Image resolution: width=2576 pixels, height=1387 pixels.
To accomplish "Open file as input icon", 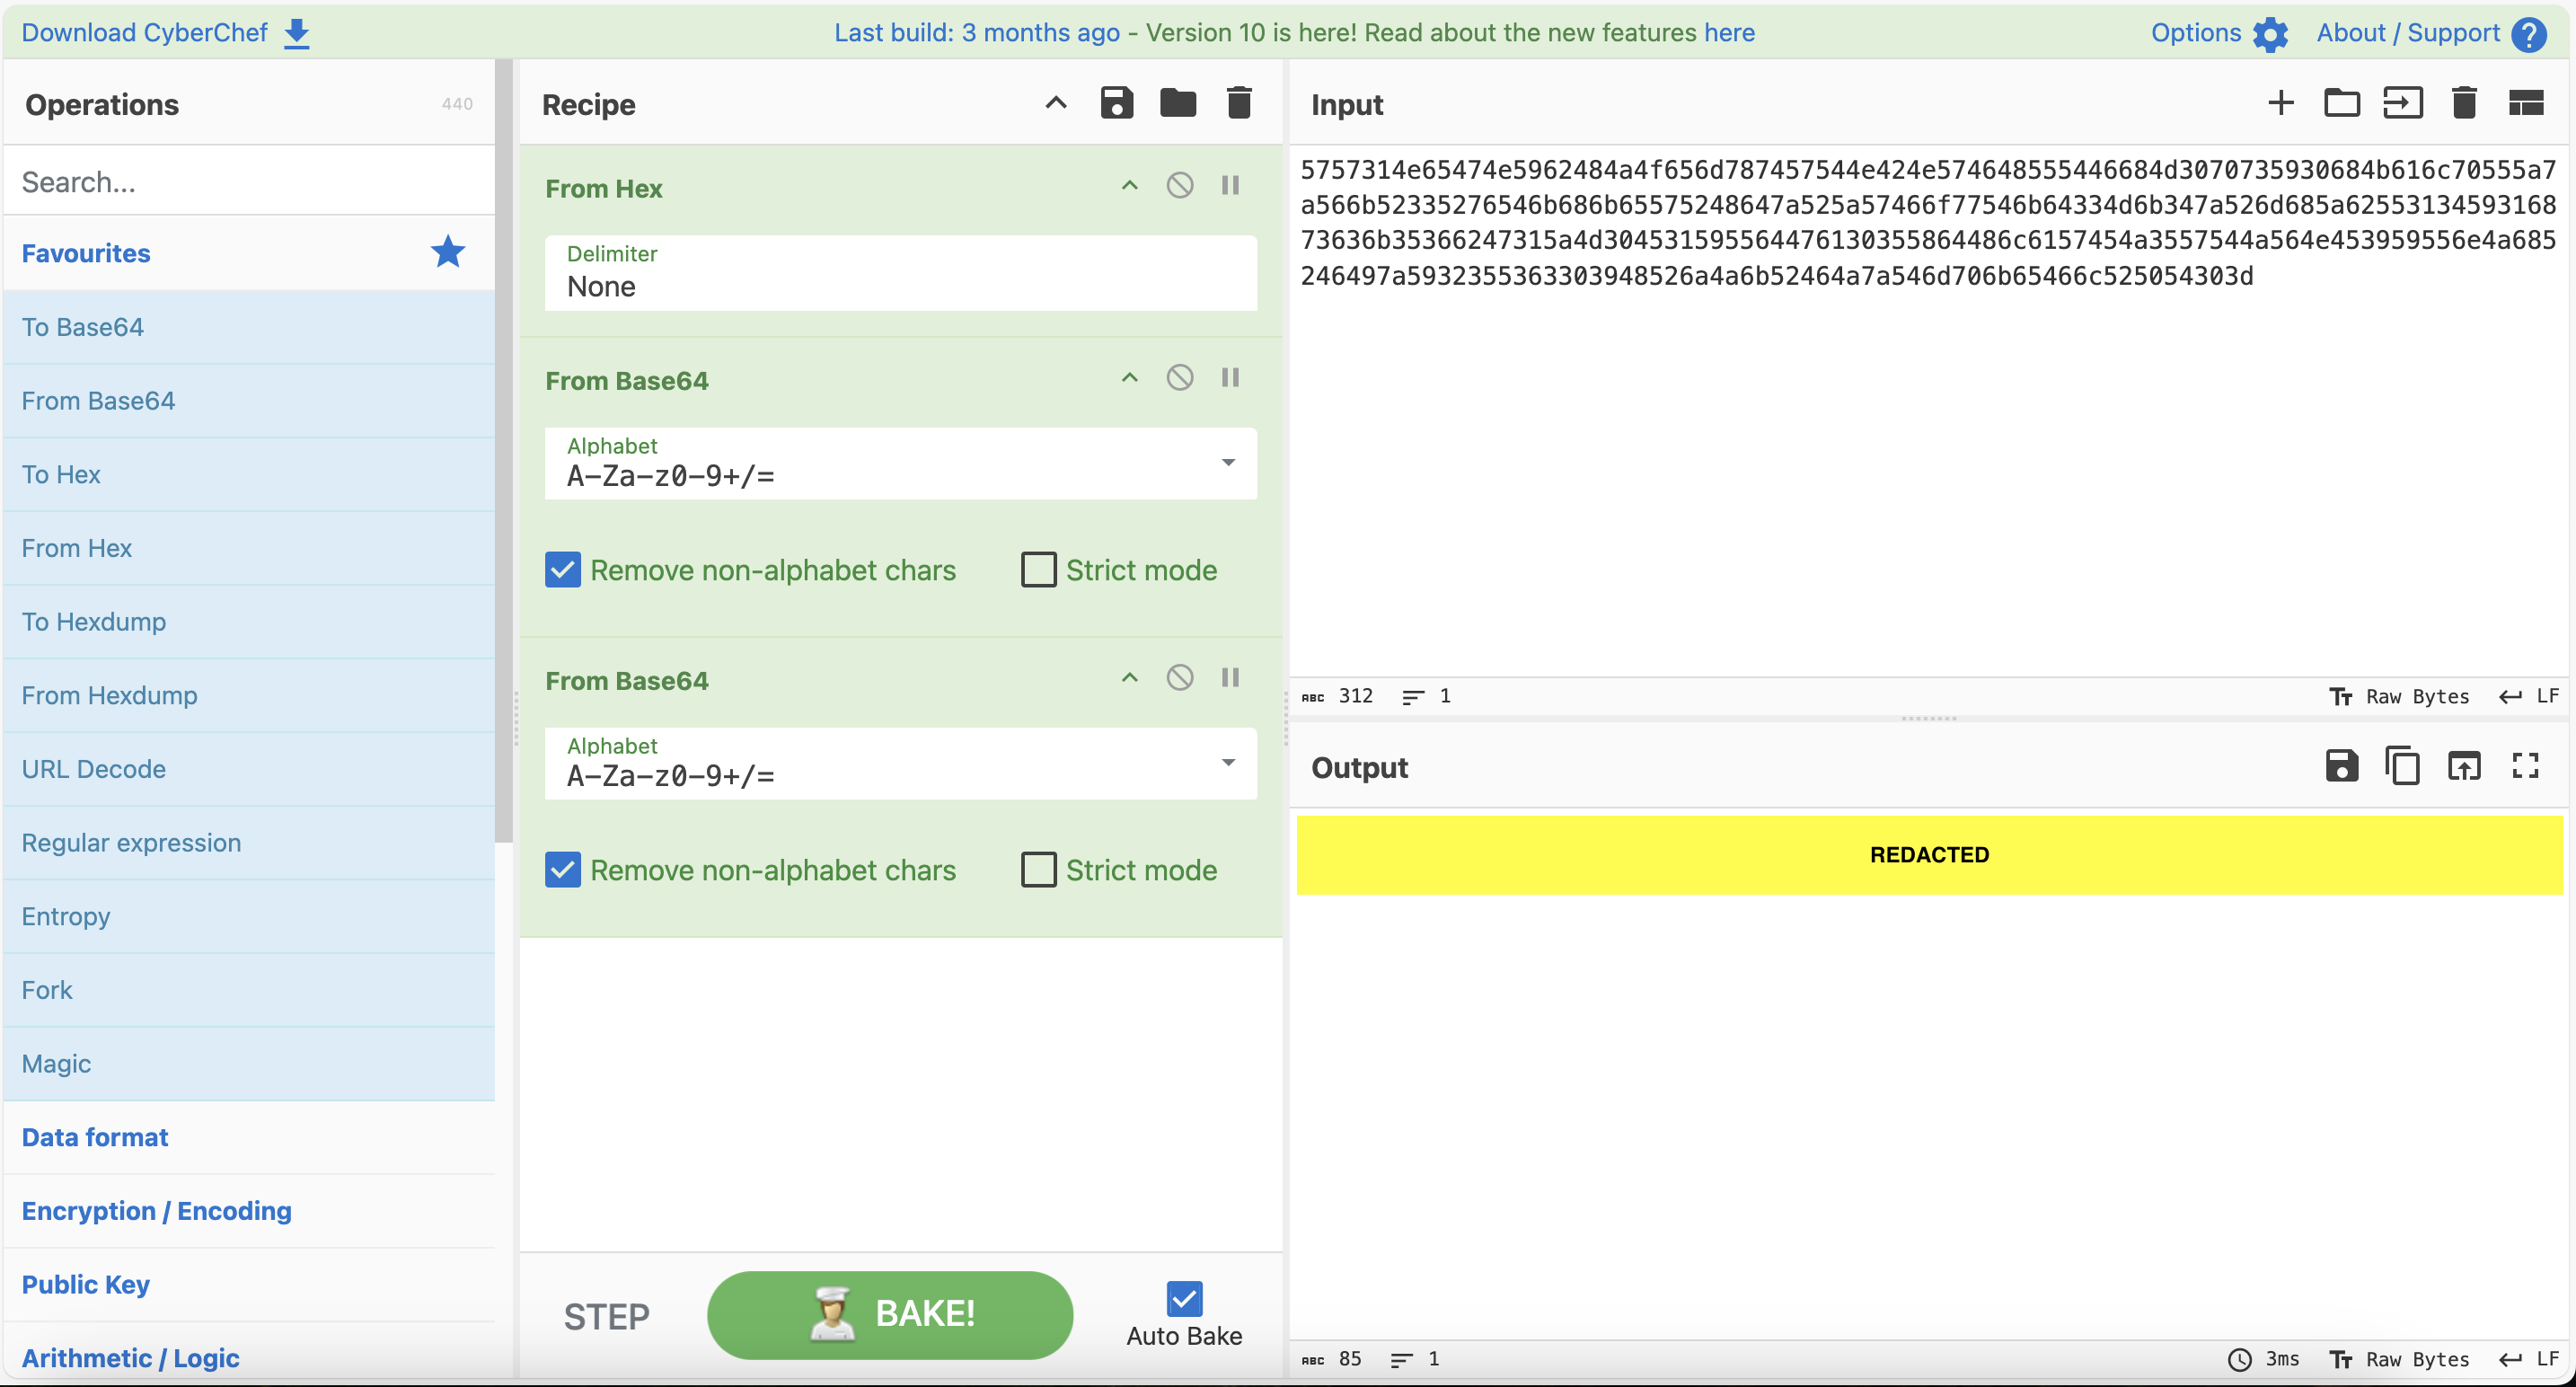I will tap(2402, 103).
